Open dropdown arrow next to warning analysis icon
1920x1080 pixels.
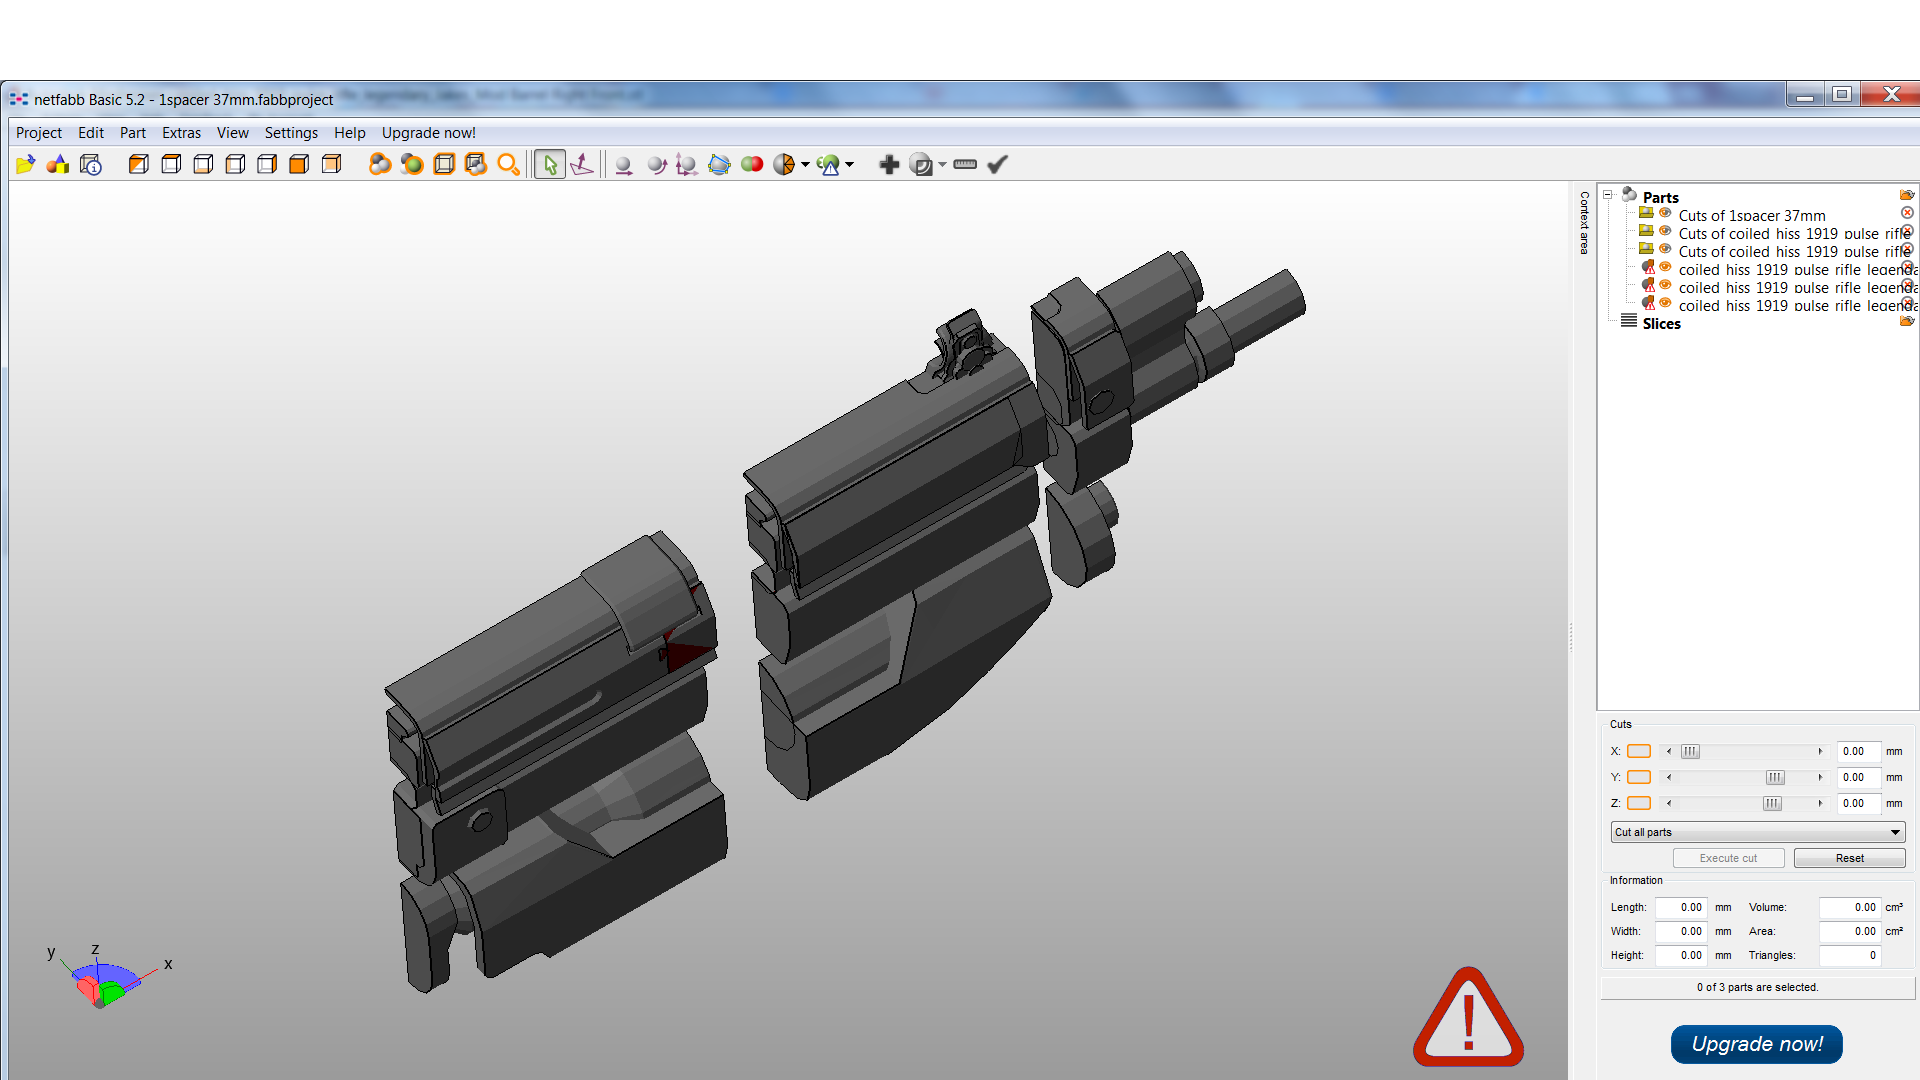tap(849, 165)
